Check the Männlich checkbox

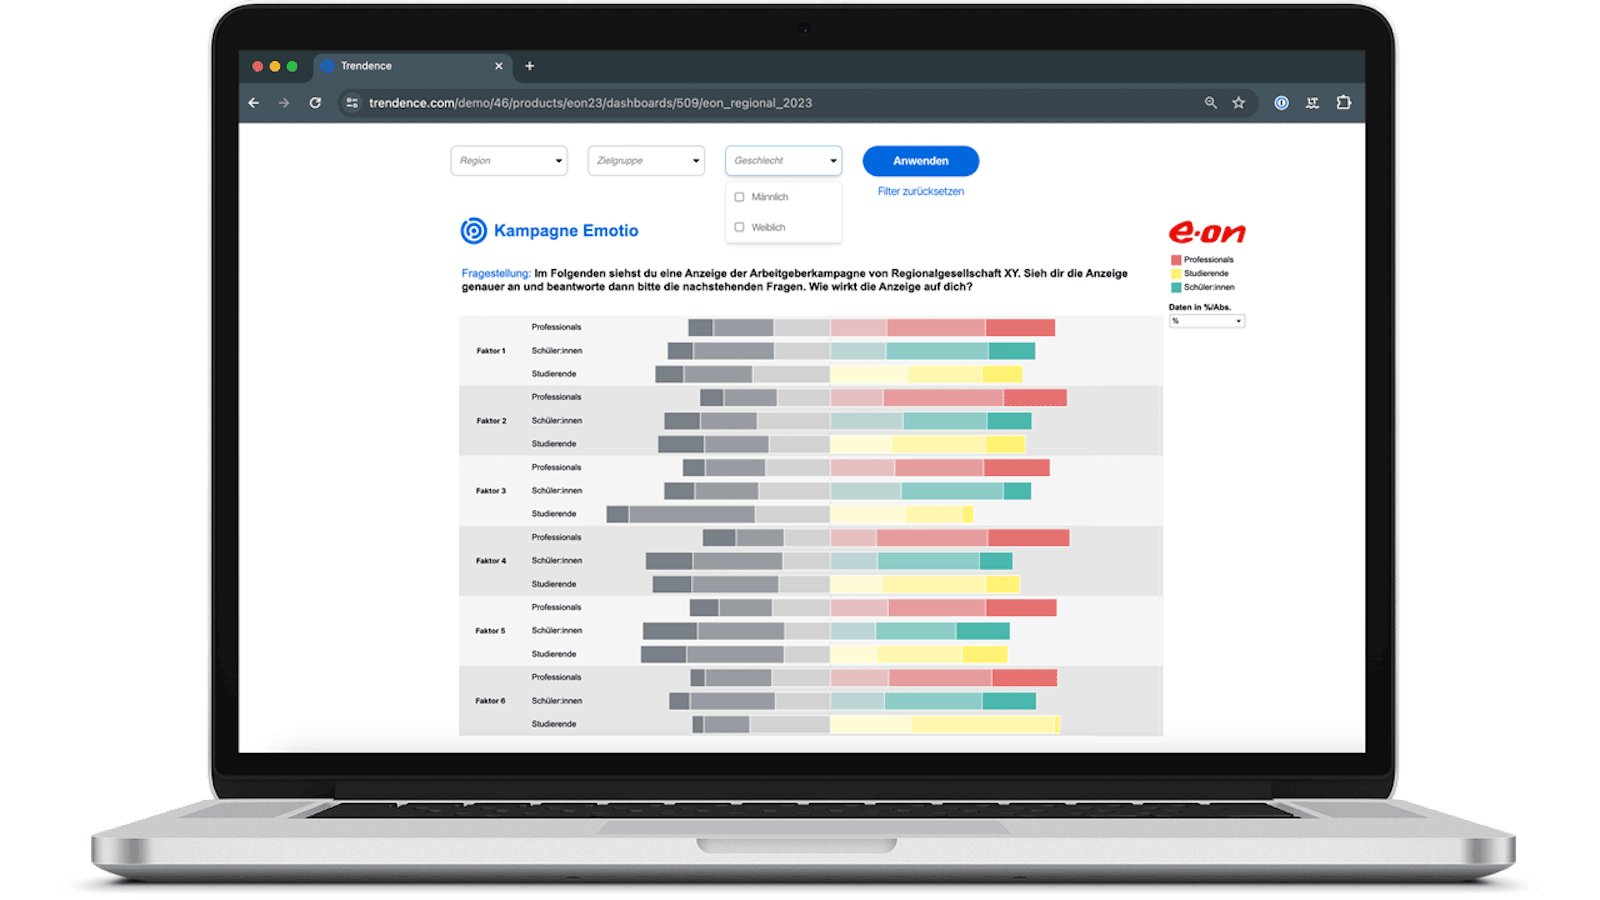click(x=740, y=197)
